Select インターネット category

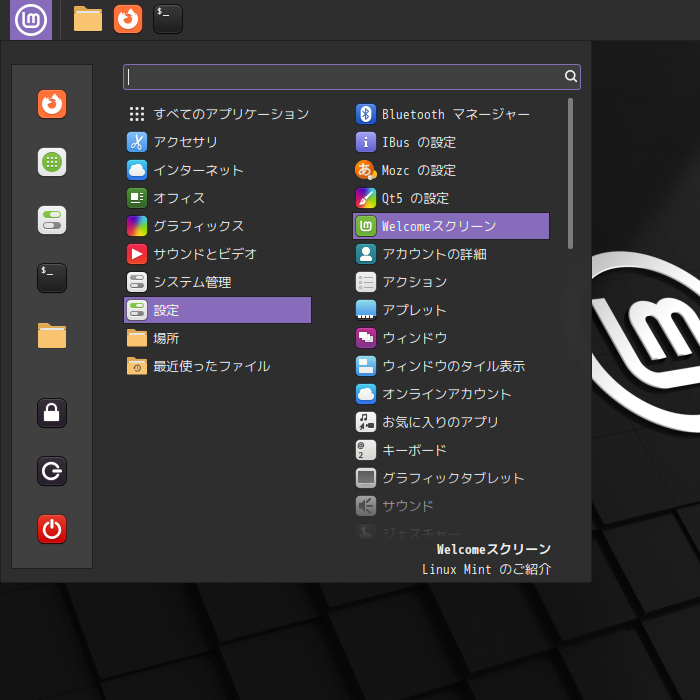coord(217,170)
